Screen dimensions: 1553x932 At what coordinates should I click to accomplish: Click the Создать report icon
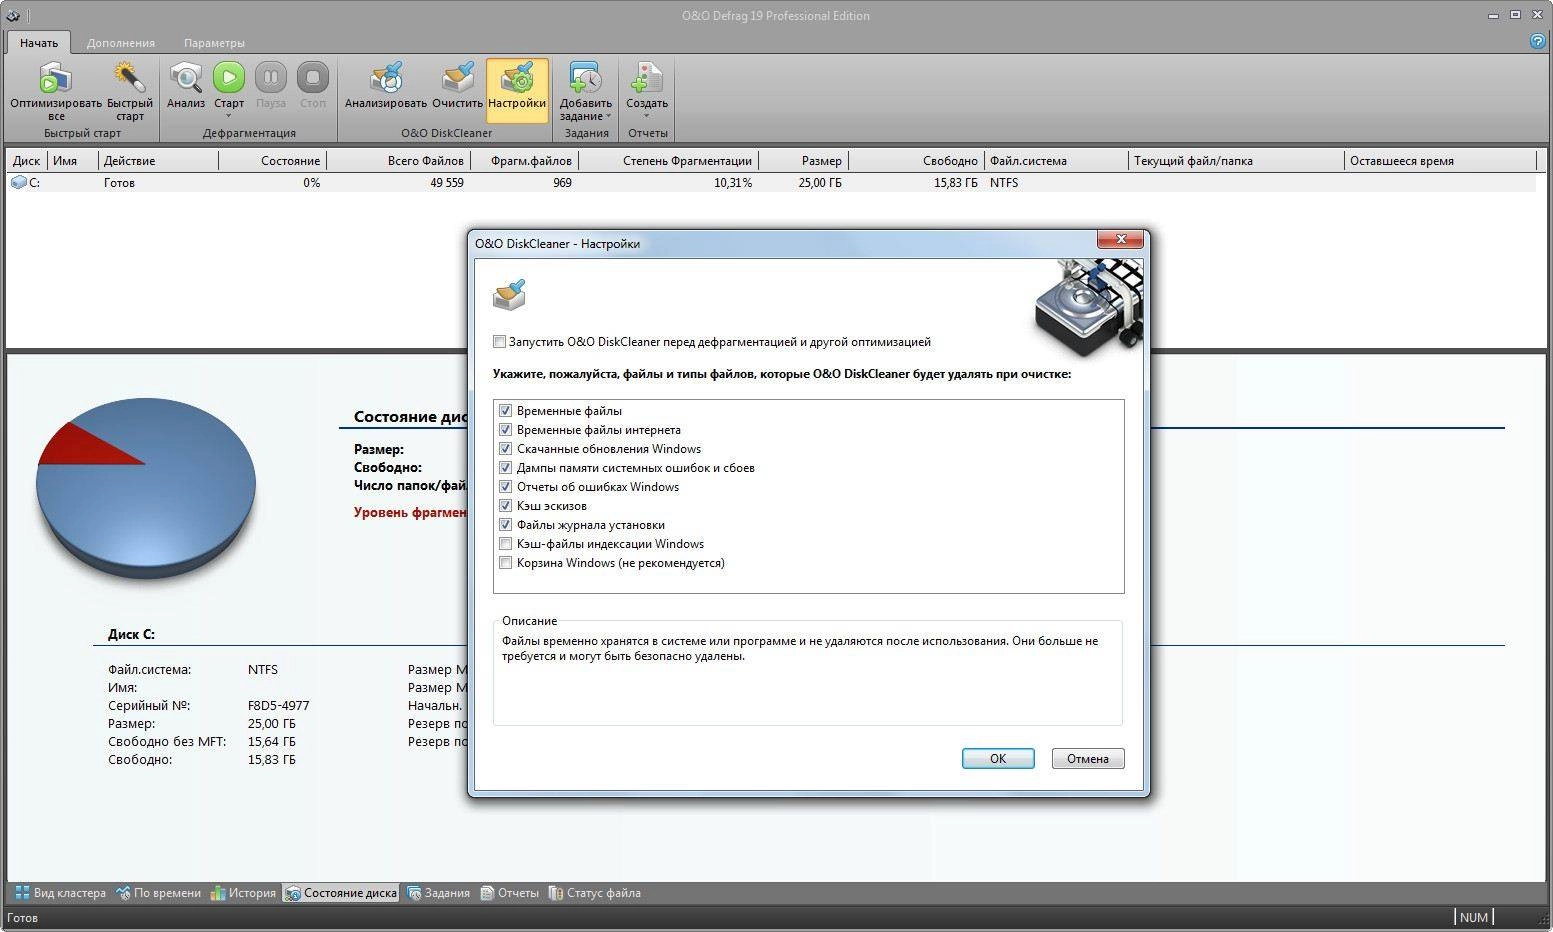click(x=647, y=78)
